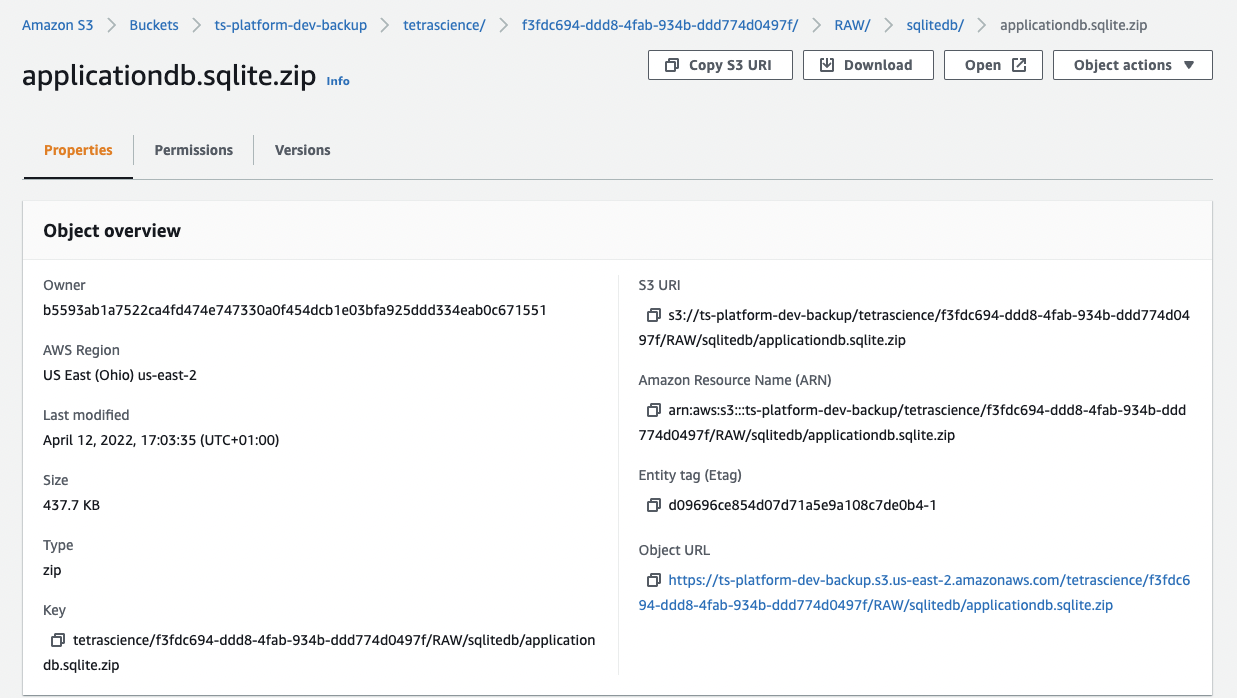This screenshot has width=1237, height=698.
Task: Click the S3 URI text value
Action: click(x=914, y=327)
